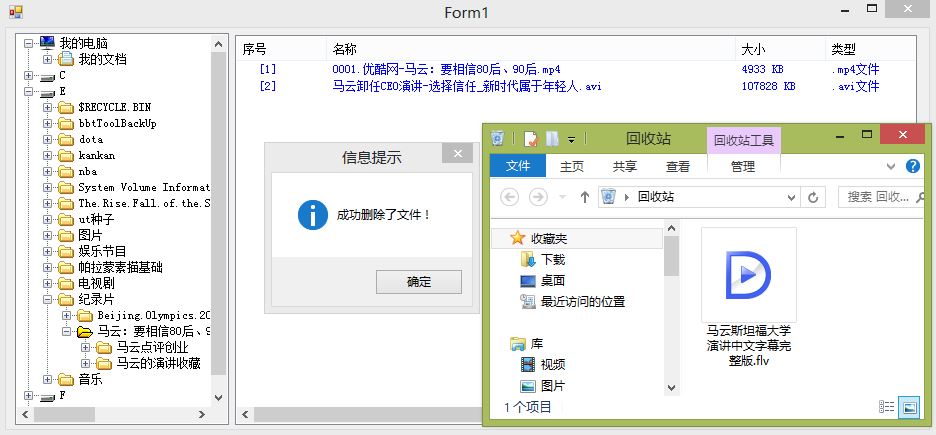
Task: Collapse the 纪录片 folder node
Action: [47, 299]
